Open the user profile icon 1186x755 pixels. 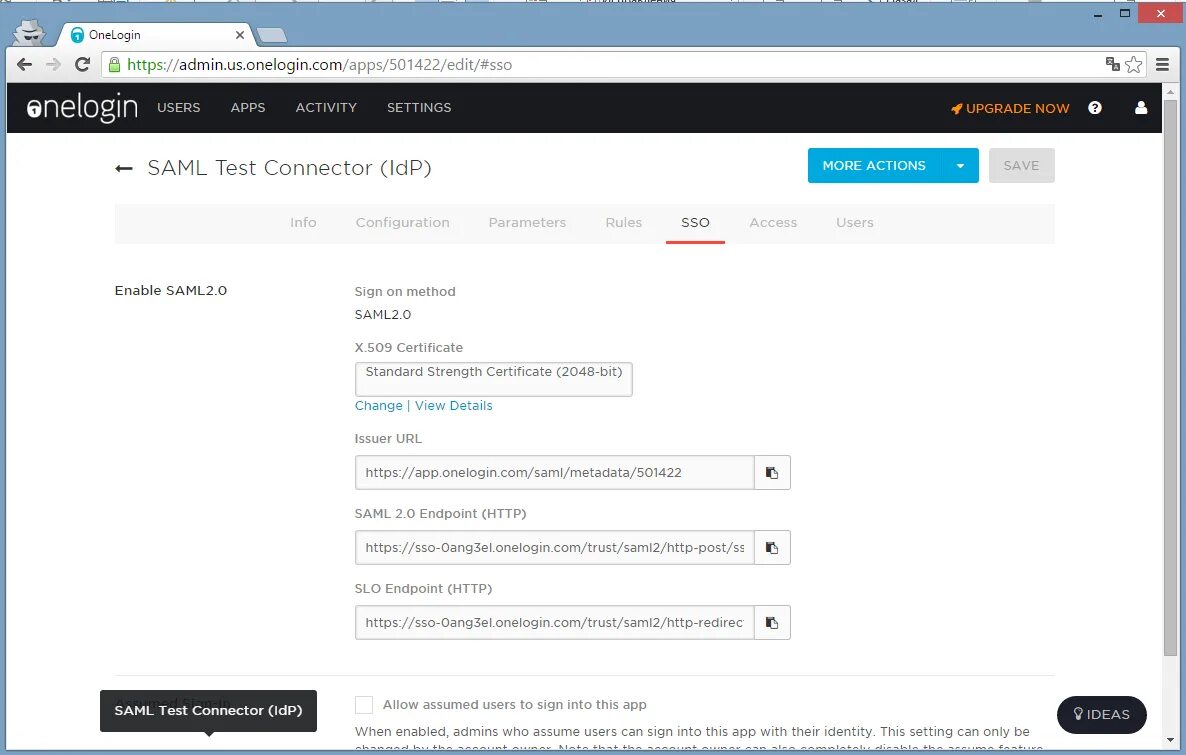[x=1141, y=107]
